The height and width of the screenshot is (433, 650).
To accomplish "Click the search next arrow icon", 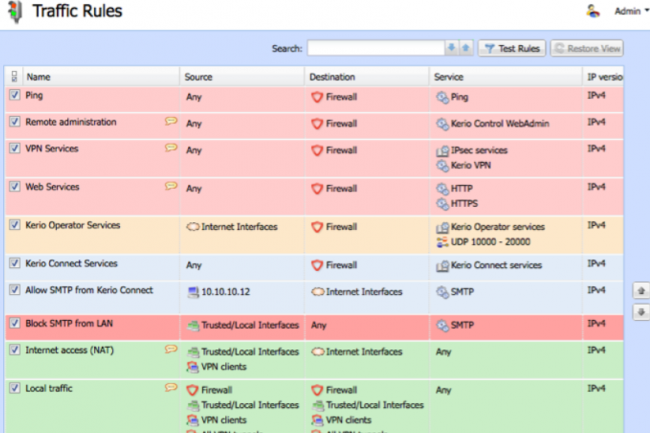I will 465,48.
